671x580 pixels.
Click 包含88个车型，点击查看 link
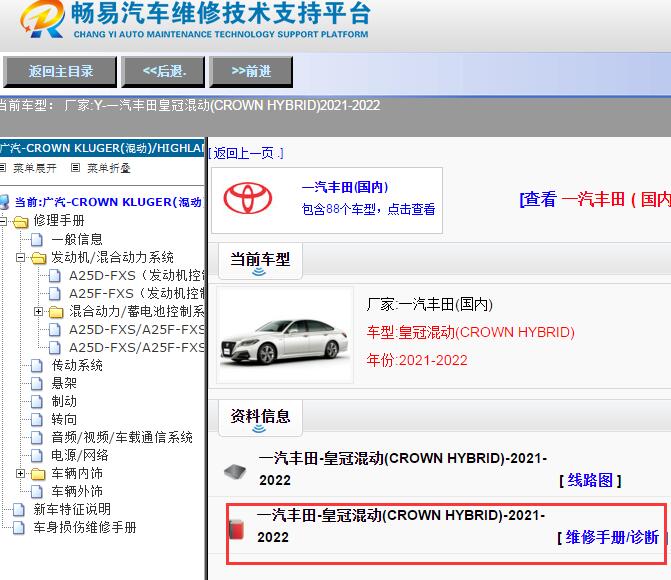(368, 209)
